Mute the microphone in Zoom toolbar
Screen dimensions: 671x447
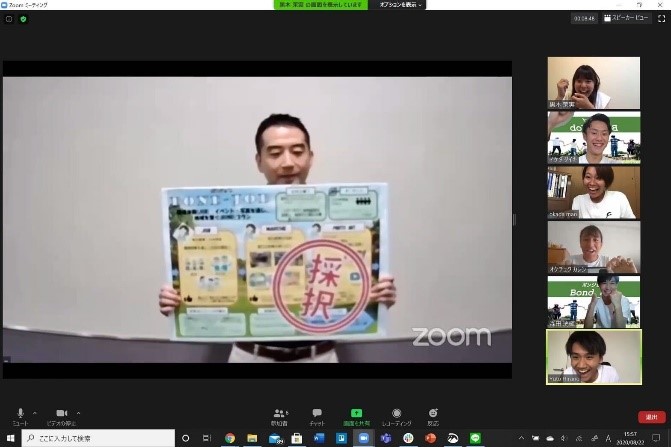tap(20, 417)
